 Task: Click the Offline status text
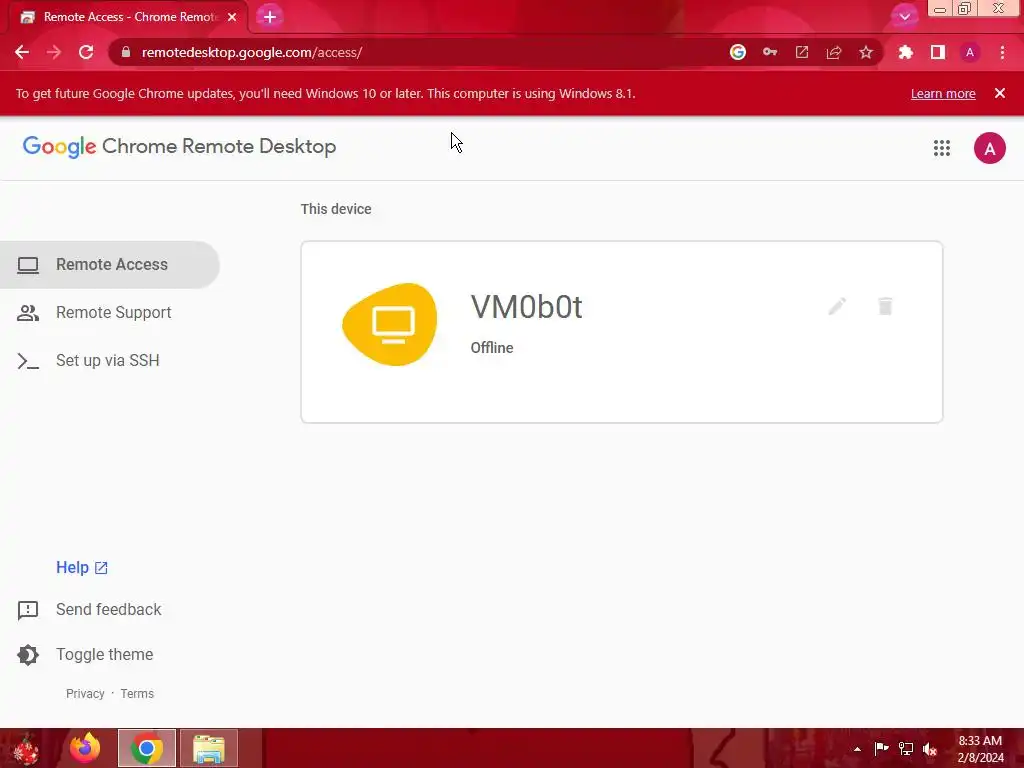492,348
